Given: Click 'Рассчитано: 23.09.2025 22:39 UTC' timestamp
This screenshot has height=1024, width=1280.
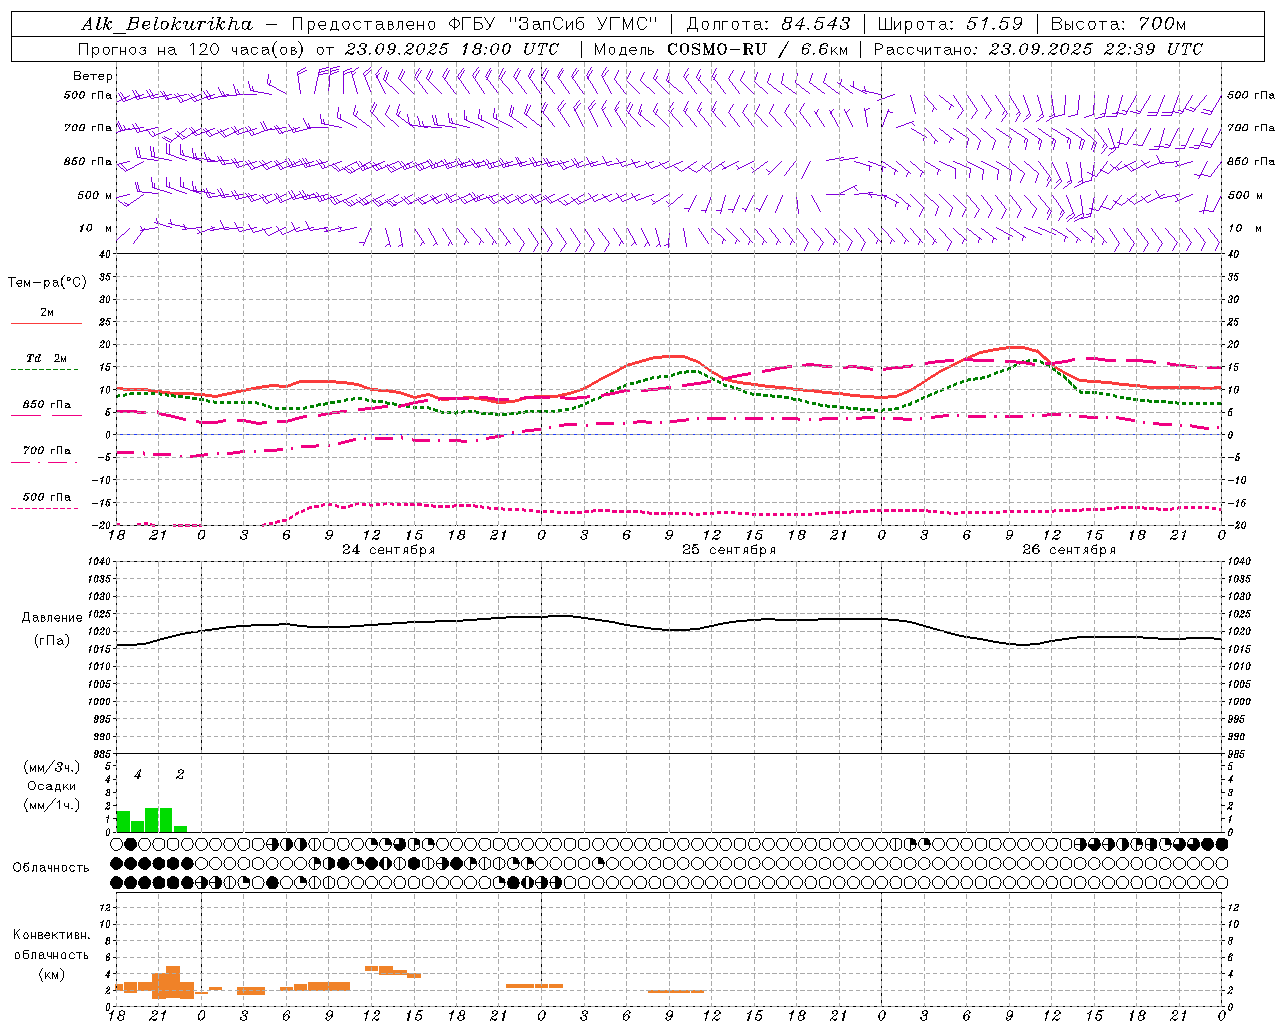Looking at the screenshot, I should (1038, 49).
